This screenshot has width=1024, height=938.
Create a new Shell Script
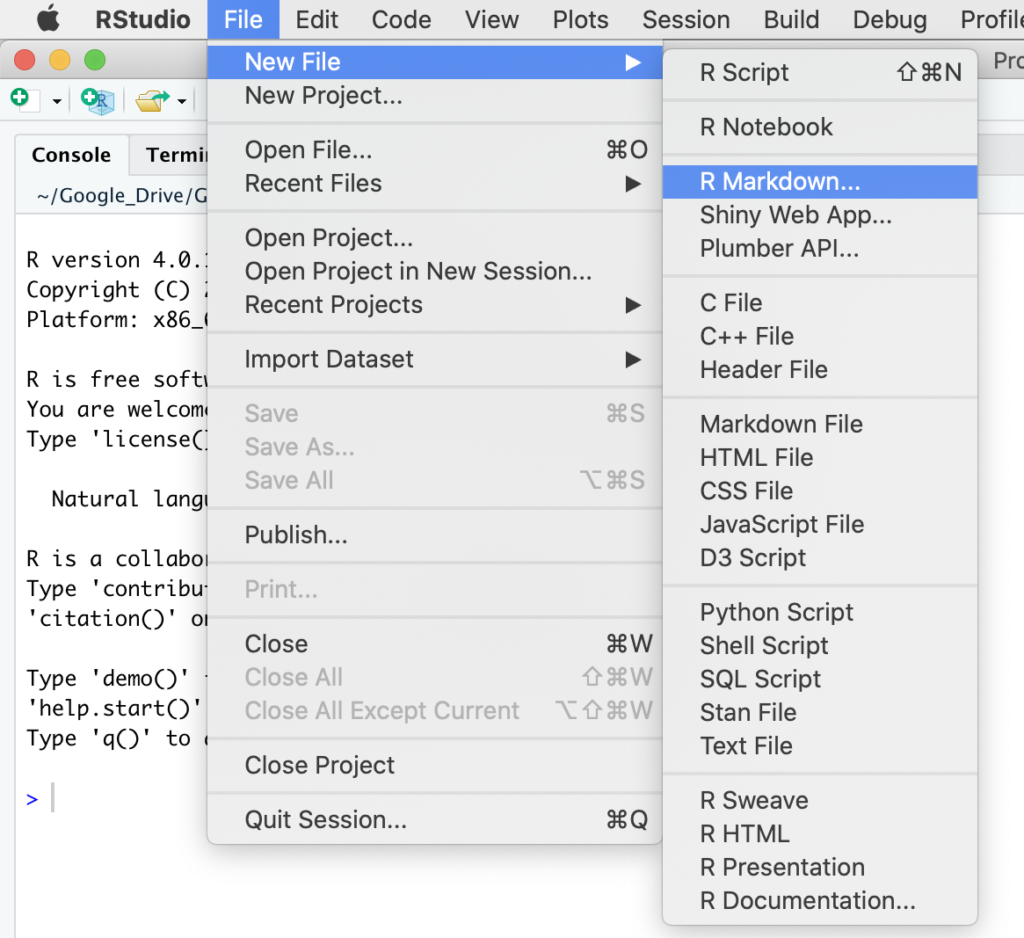coord(820,646)
